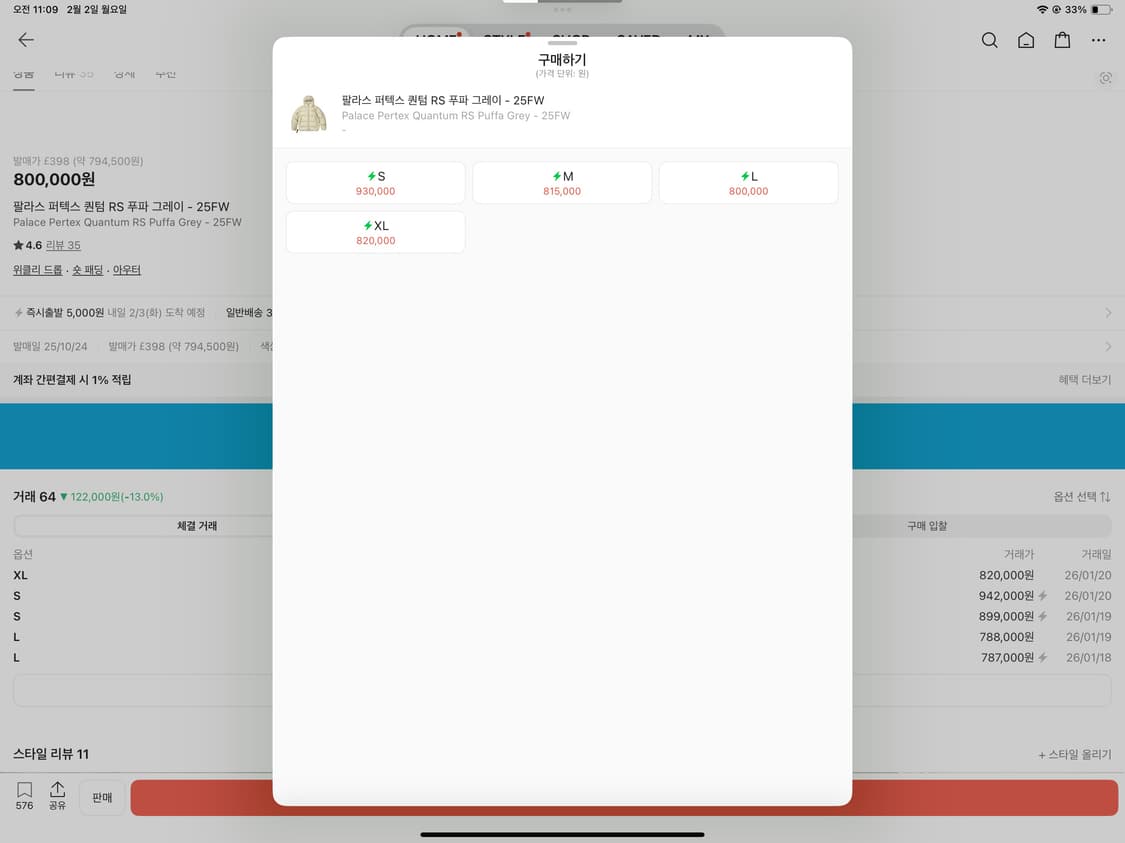
Task: Open 혜택 더보기 benefits link
Action: (x=1085, y=380)
